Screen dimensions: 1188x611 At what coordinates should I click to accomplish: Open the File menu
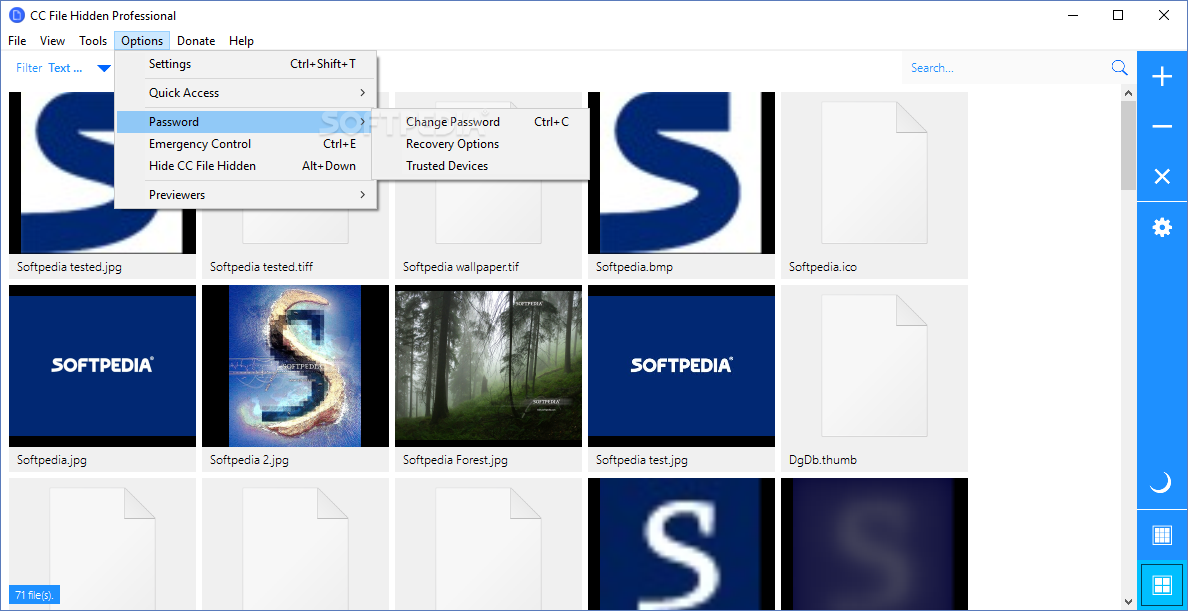coord(17,41)
